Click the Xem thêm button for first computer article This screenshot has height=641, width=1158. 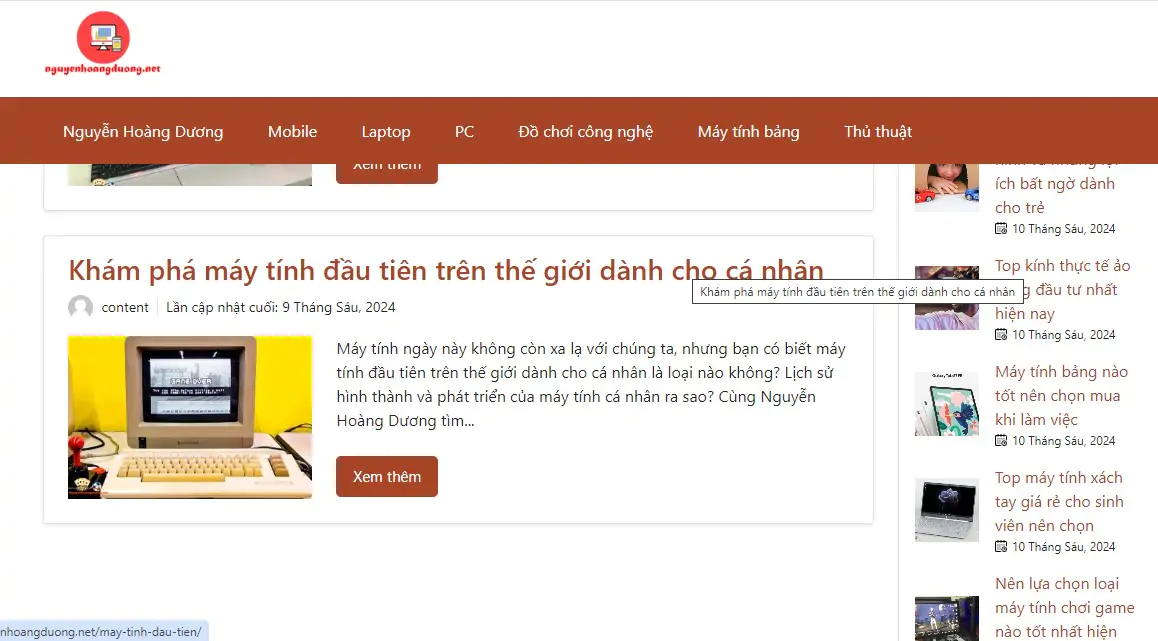[x=387, y=476]
